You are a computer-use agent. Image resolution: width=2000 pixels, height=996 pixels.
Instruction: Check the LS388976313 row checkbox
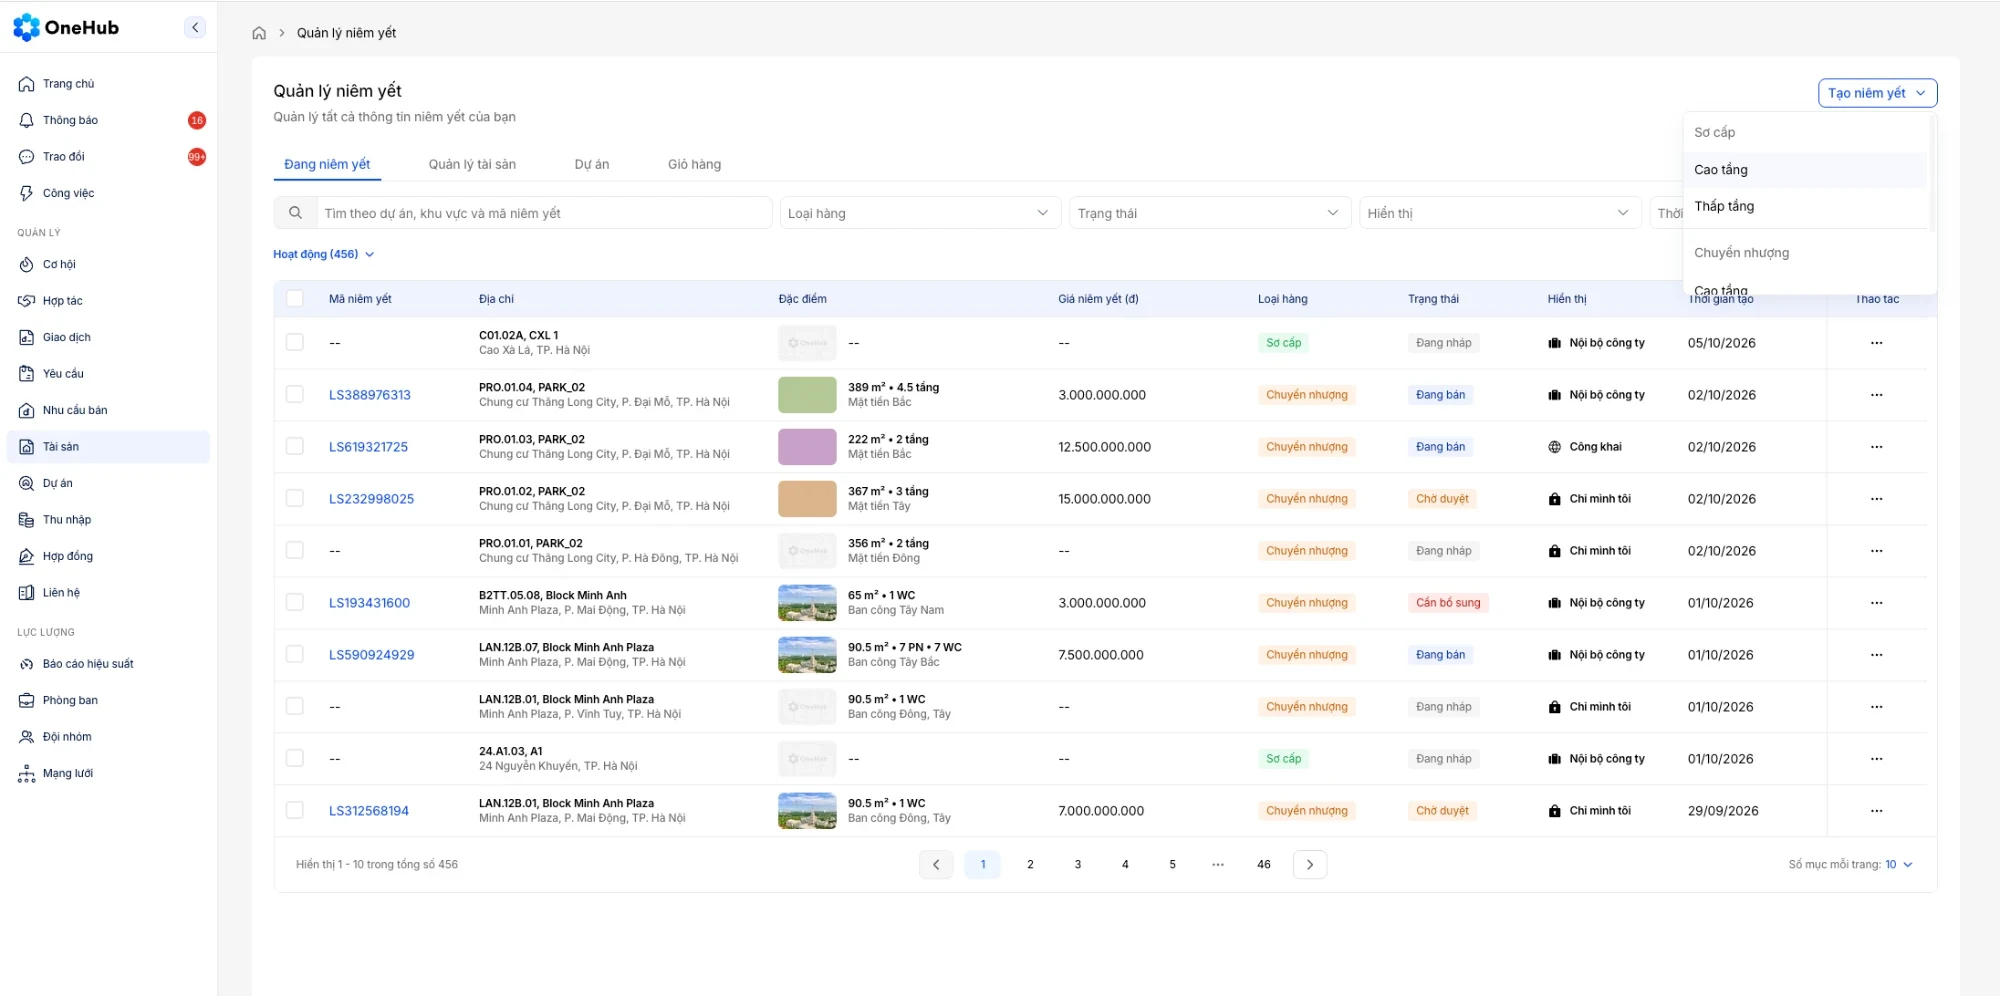pos(295,394)
